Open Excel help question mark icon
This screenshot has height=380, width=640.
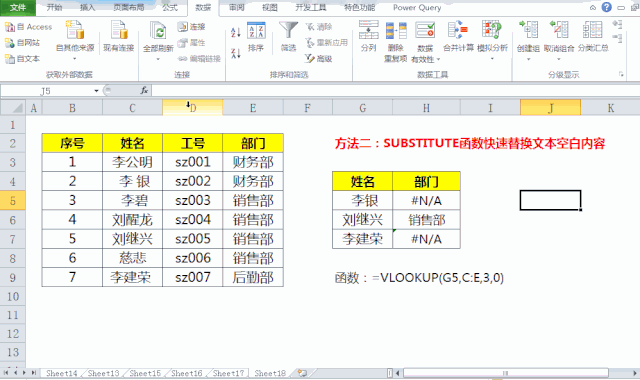[x=607, y=7]
